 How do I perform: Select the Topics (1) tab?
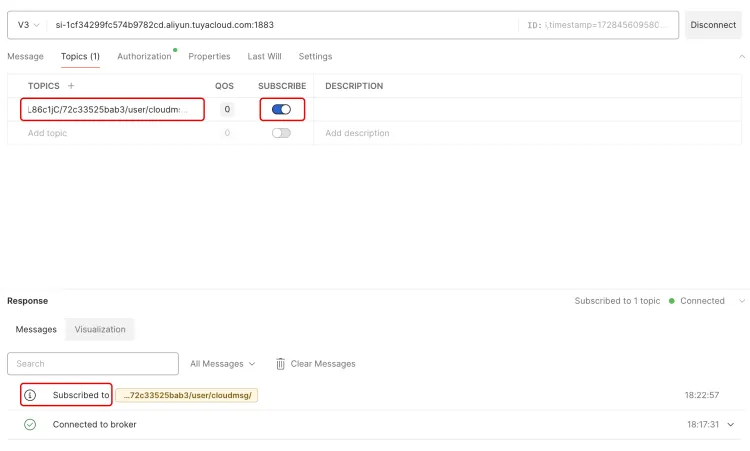point(80,56)
